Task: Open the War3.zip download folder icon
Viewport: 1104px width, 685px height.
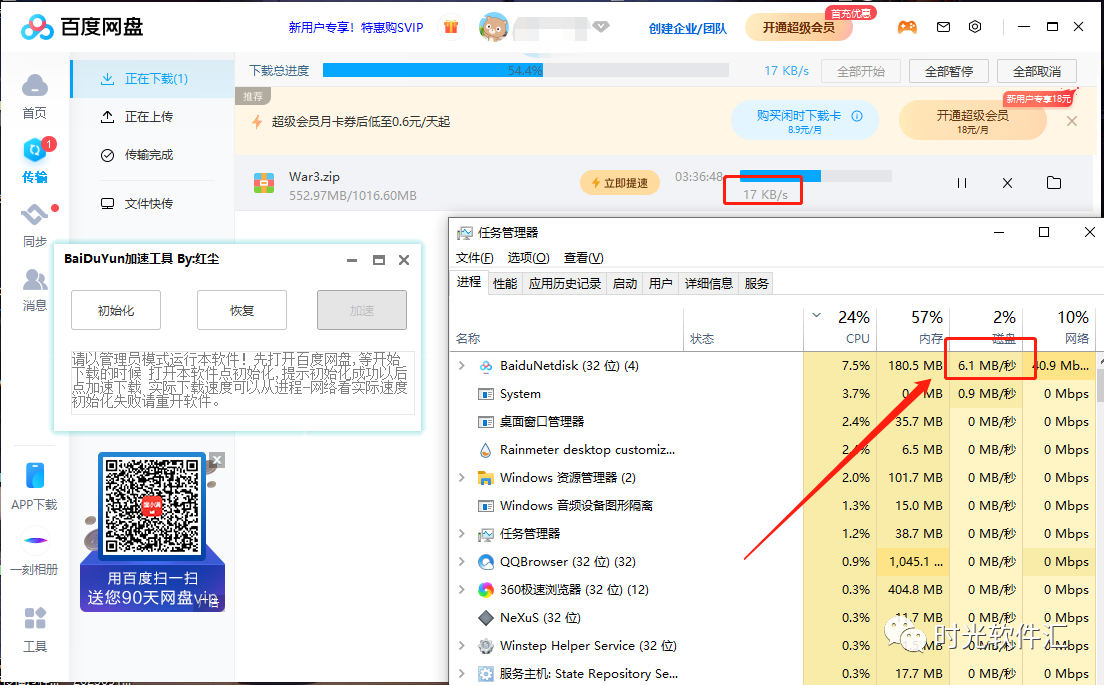Action: (x=1054, y=182)
